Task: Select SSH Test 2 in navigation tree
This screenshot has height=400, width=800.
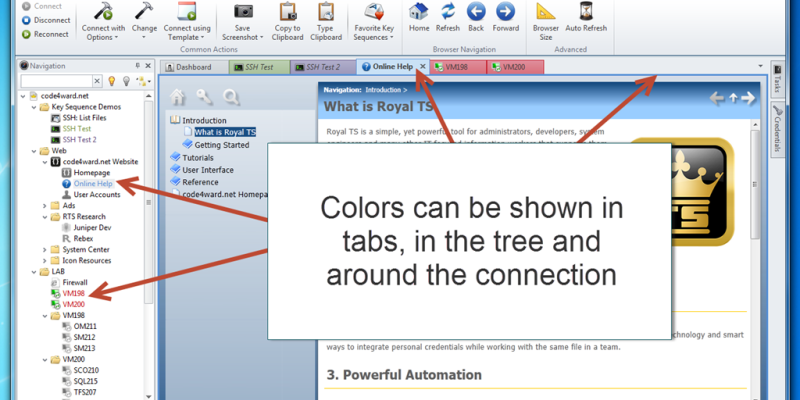Action: click(x=80, y=140)
